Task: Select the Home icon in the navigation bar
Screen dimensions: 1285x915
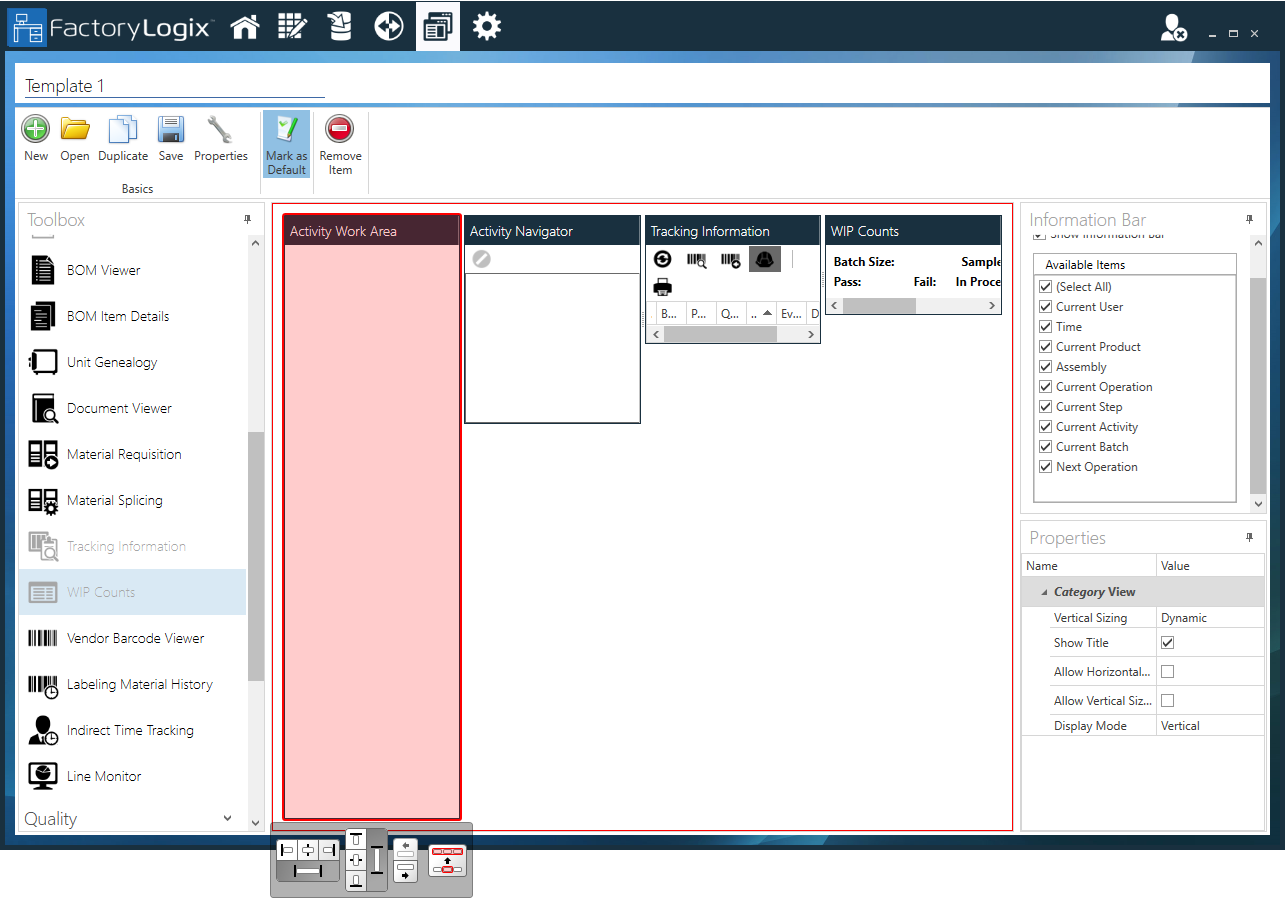Action: click(x=244, y=26)
